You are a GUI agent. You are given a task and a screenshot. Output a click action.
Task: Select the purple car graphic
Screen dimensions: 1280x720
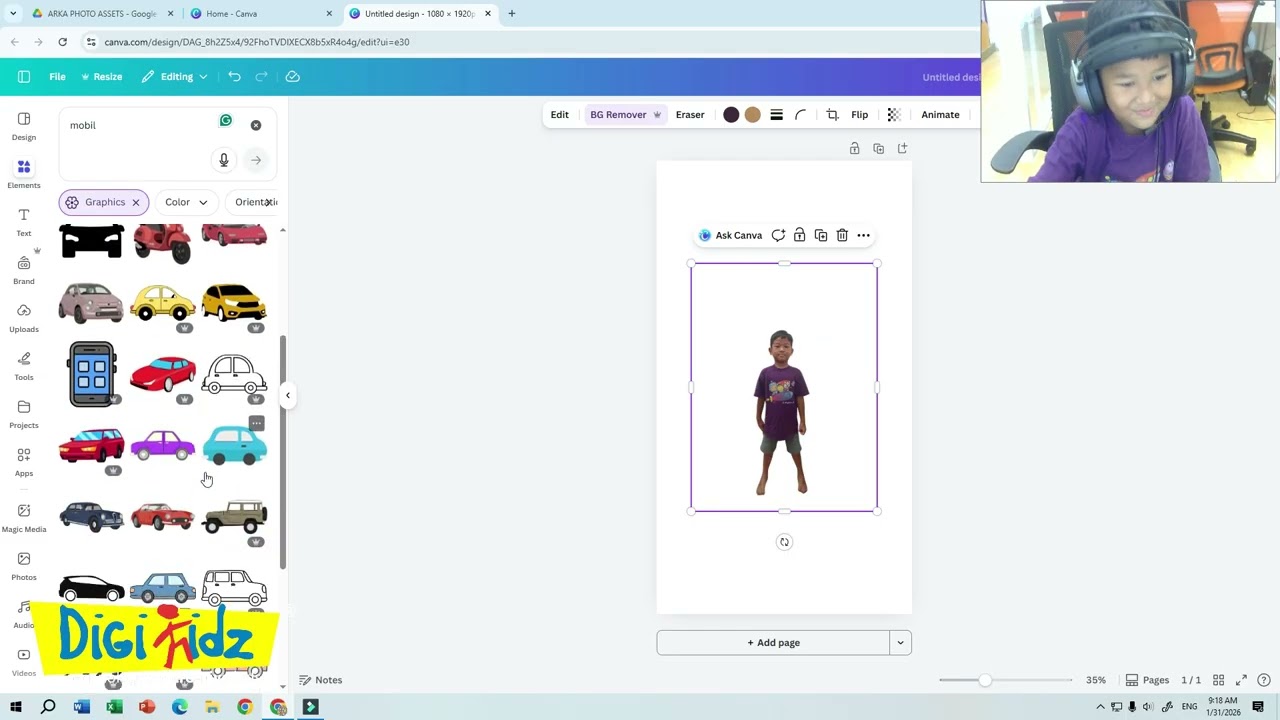(163, 445)
